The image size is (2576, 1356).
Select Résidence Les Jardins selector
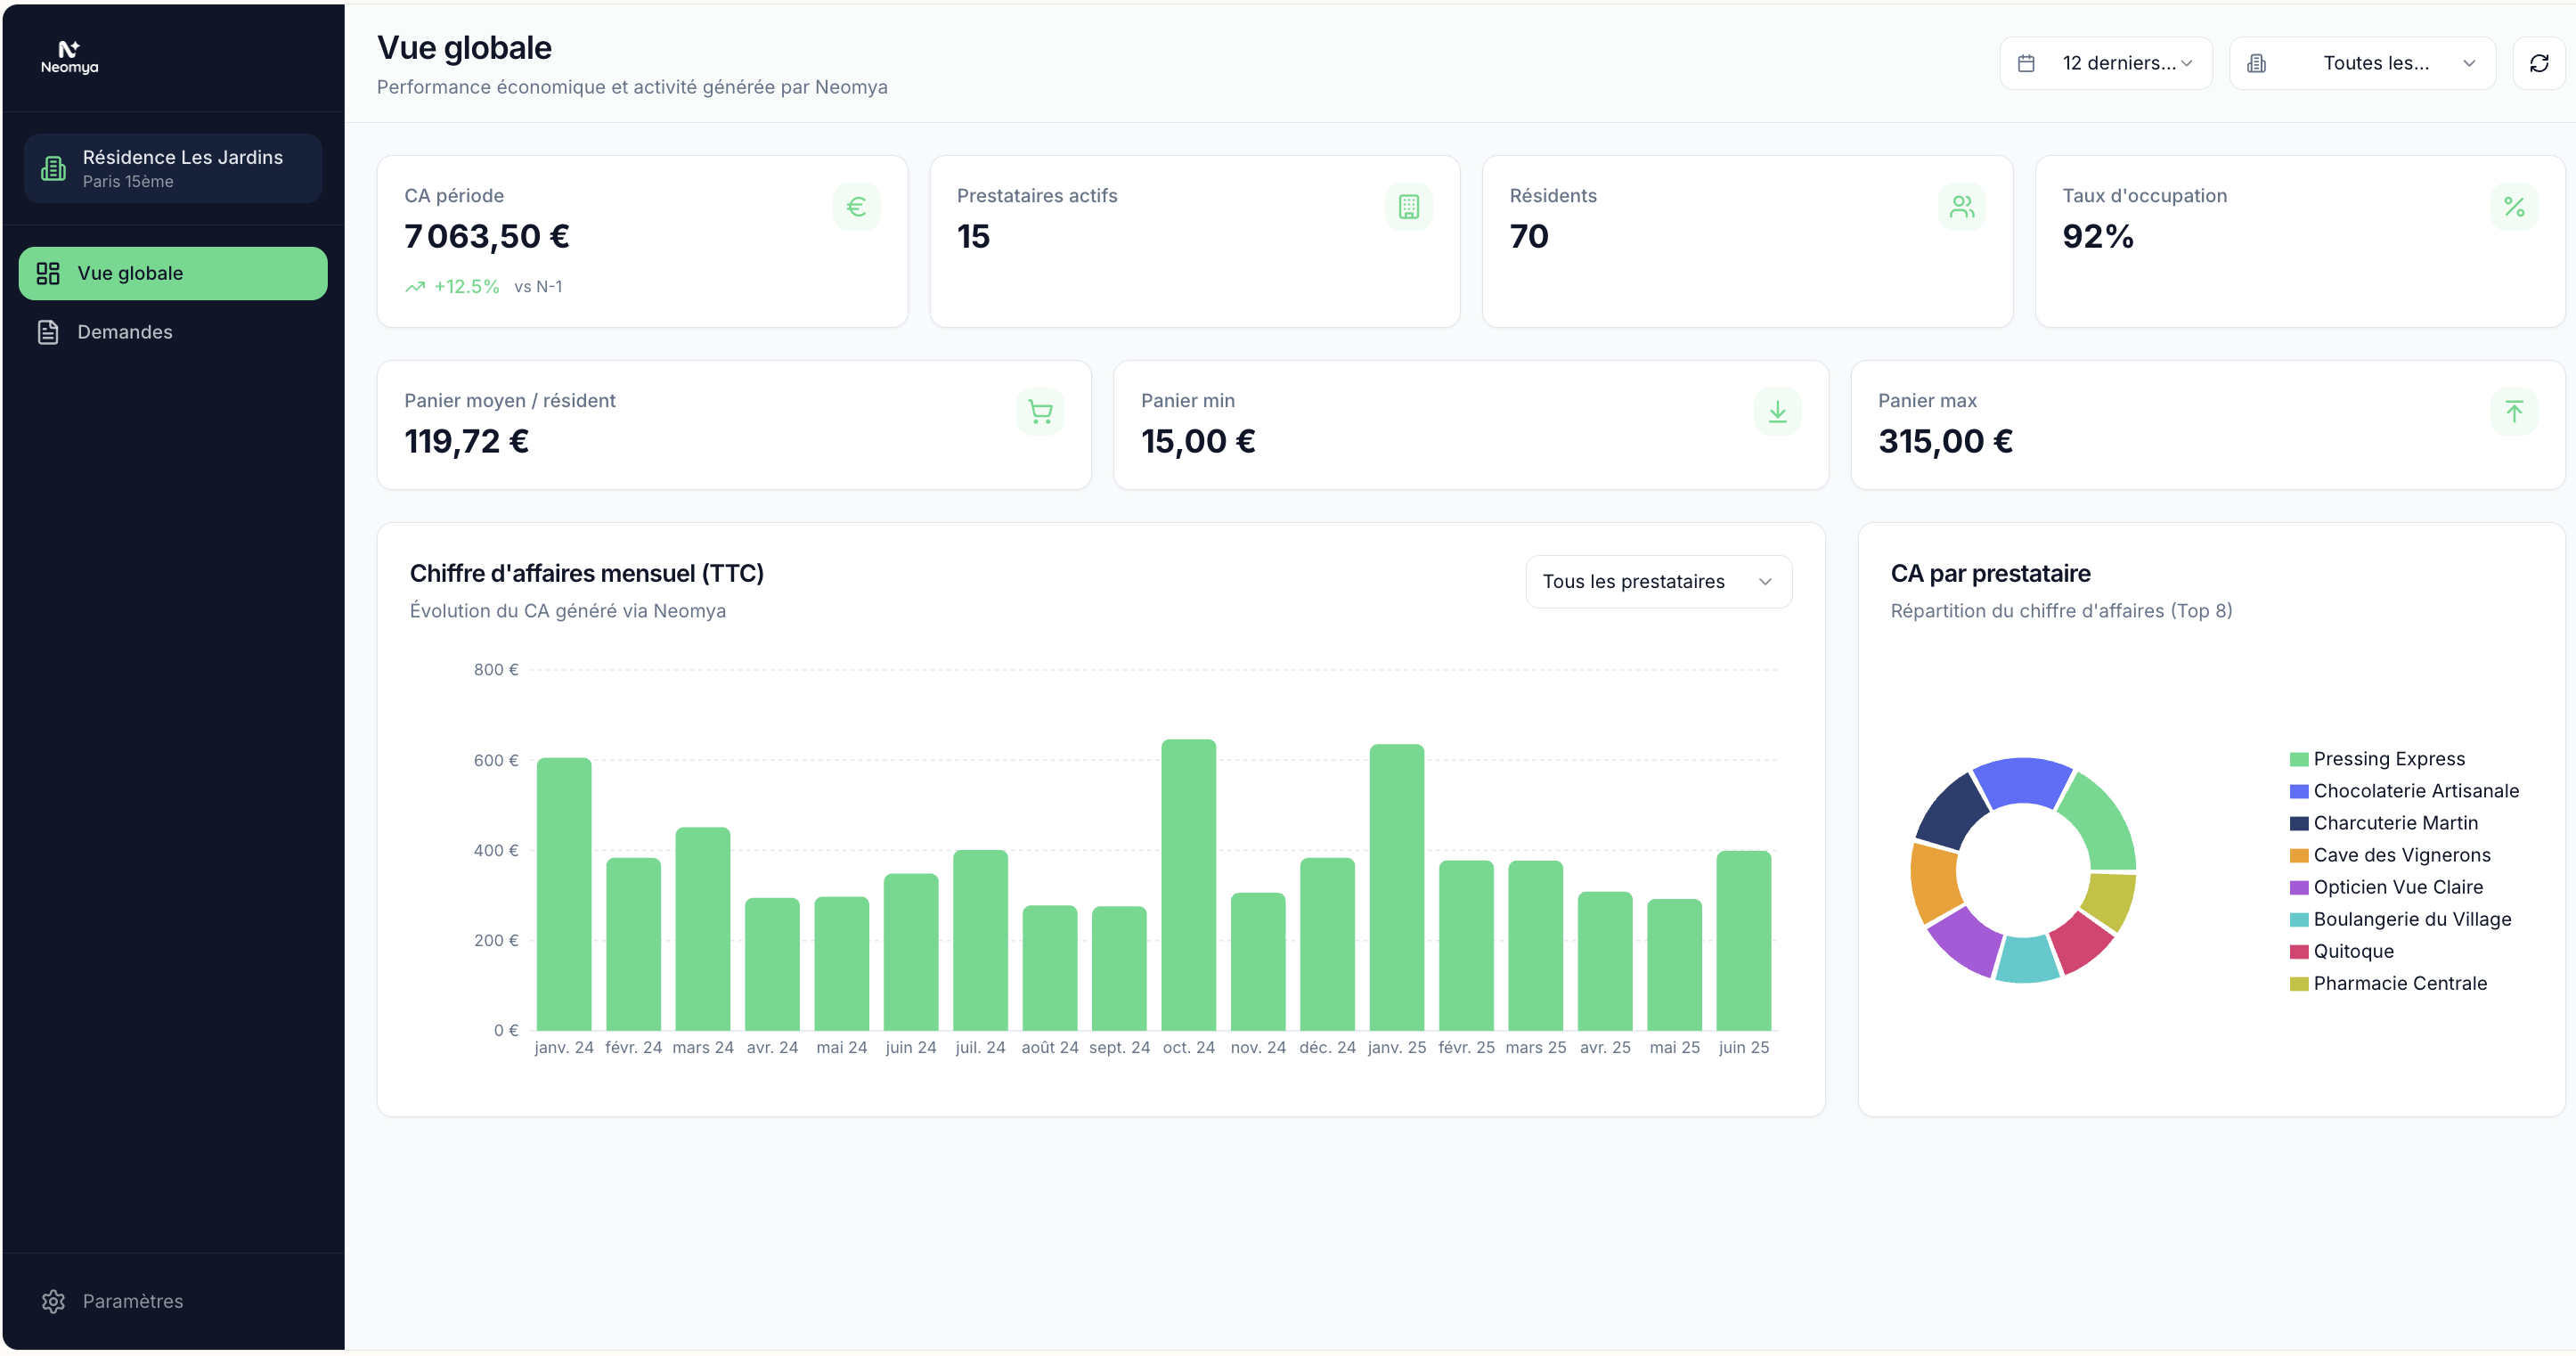point(173,169)
